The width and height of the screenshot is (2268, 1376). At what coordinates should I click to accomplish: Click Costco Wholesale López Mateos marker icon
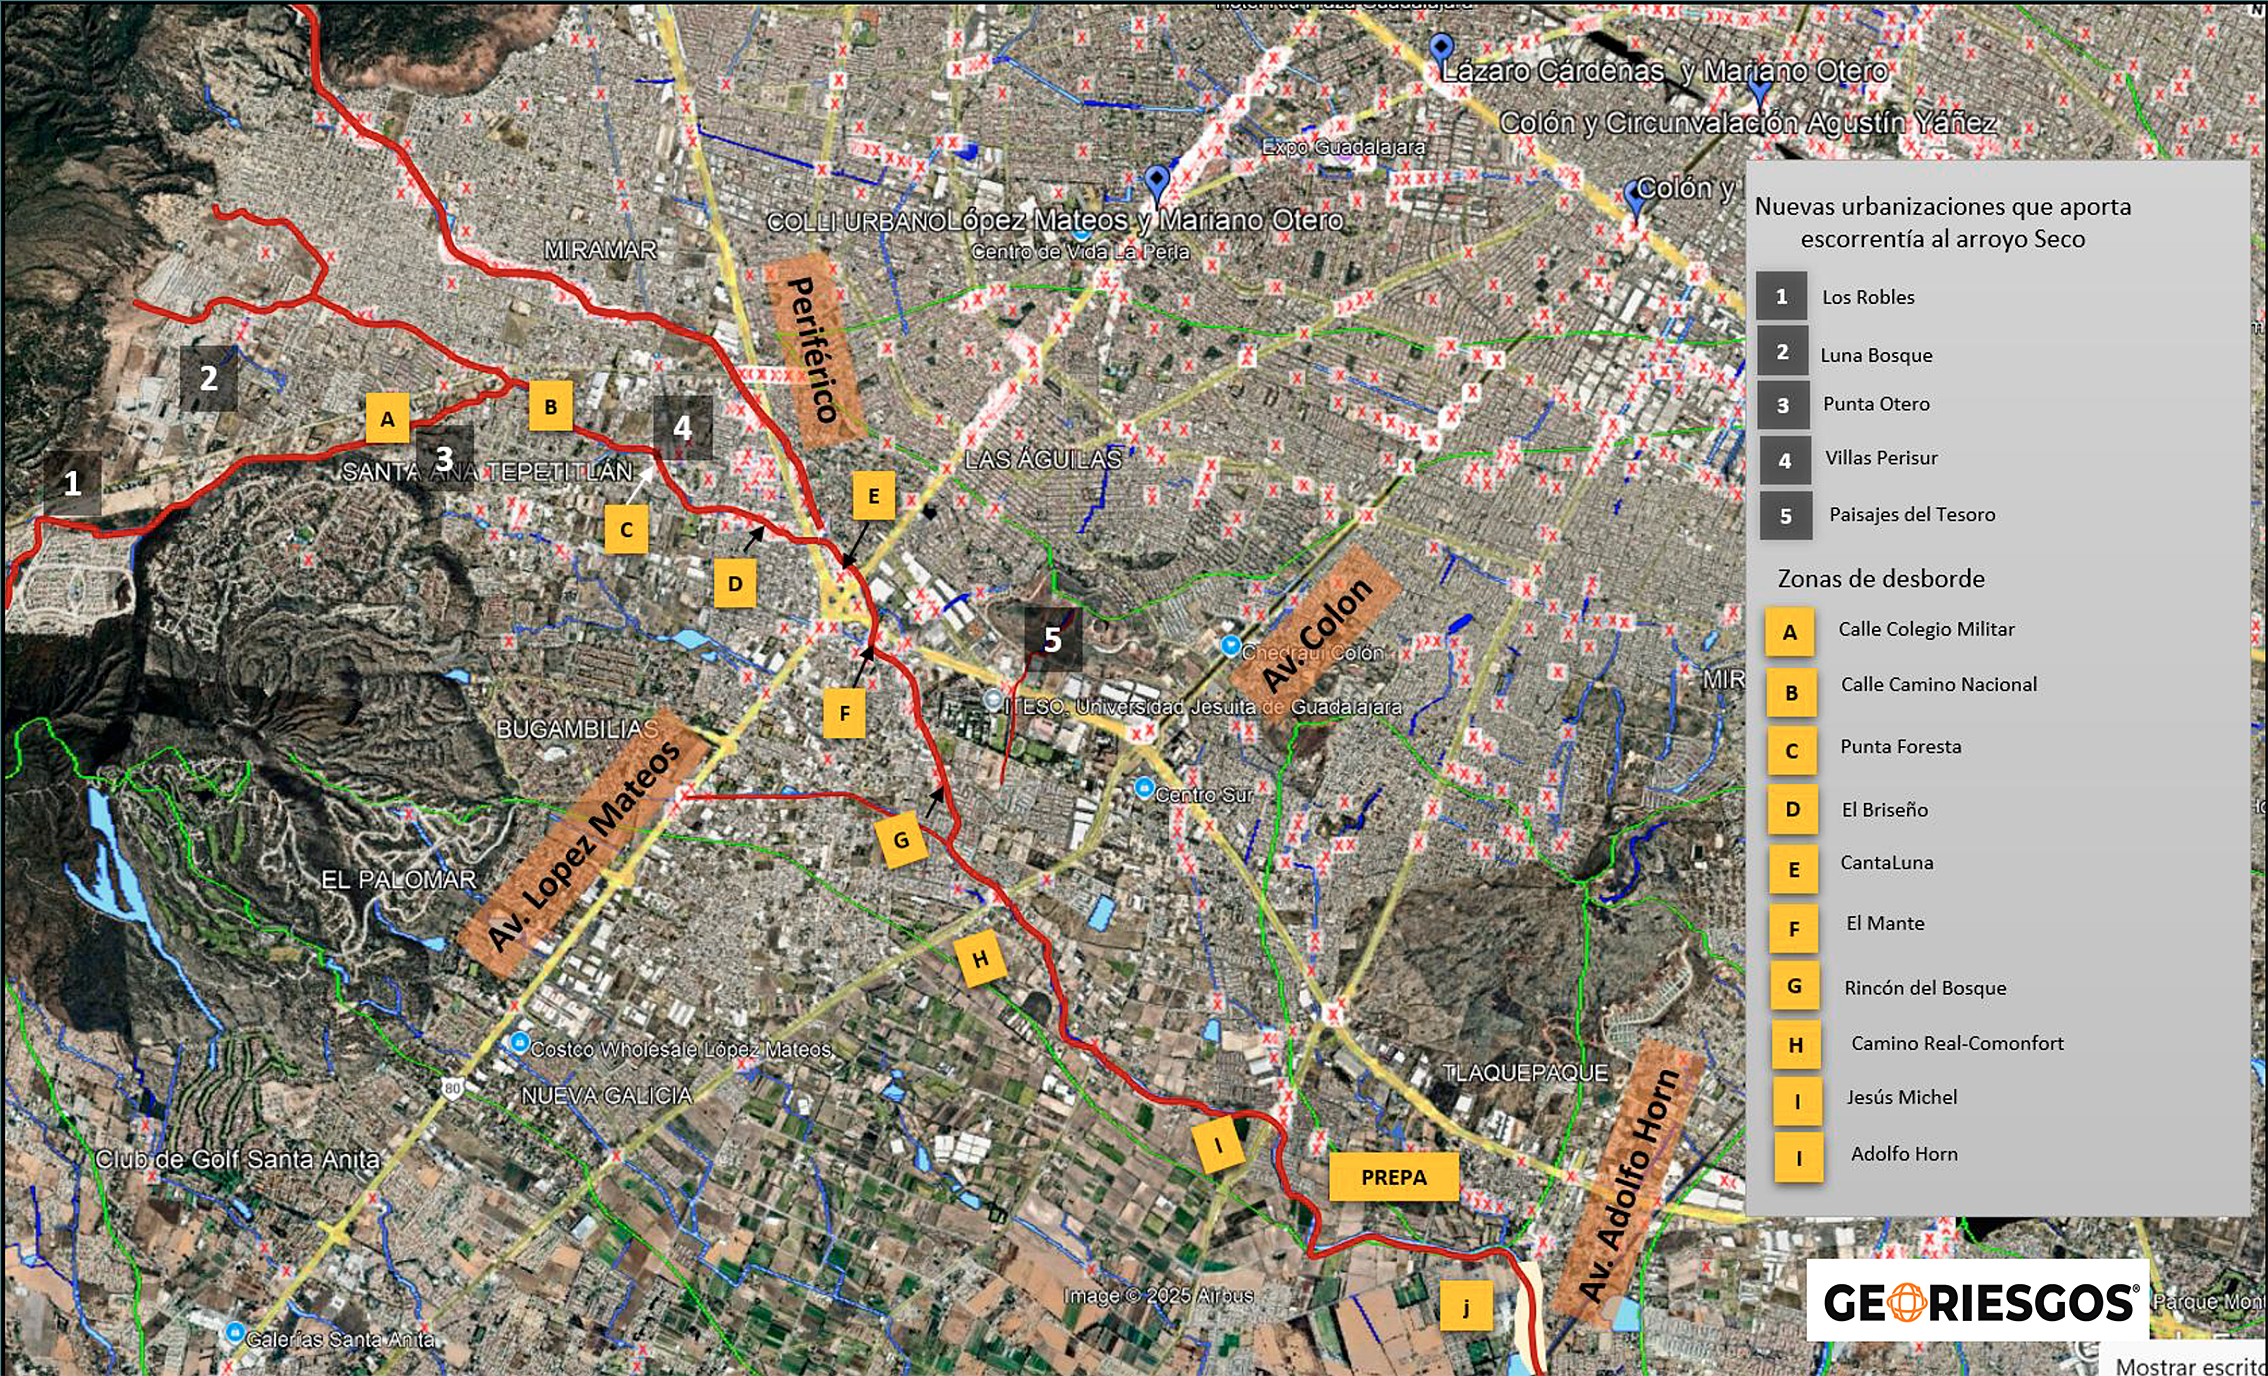pyautogui.click(x=519, y=1043)
